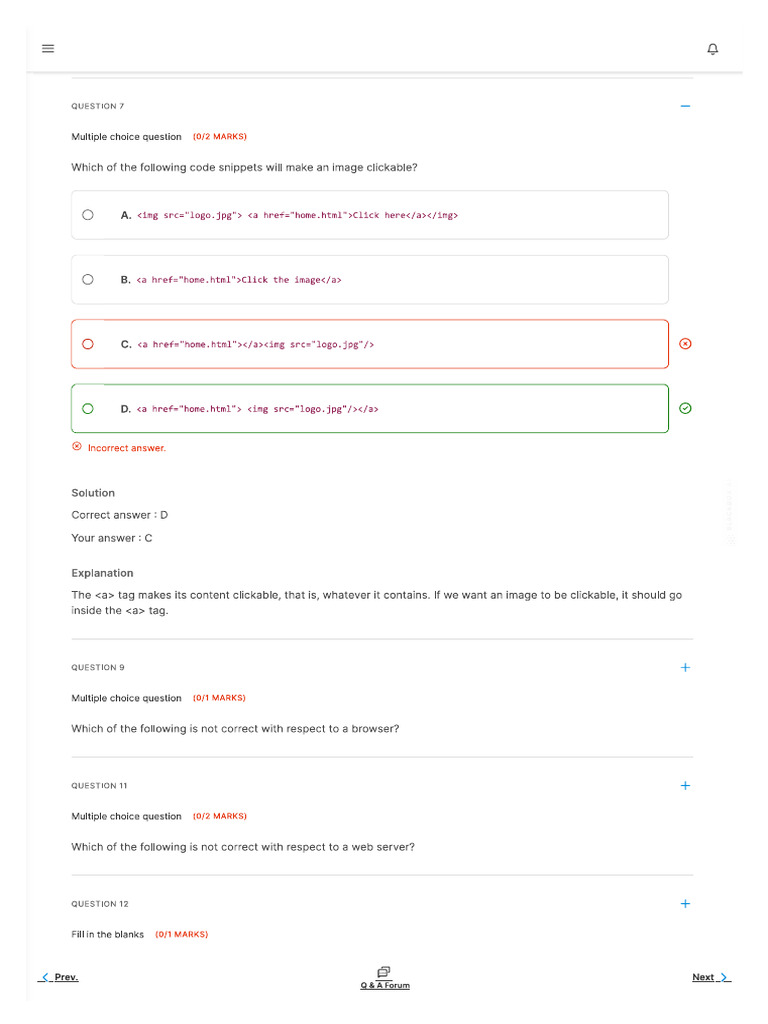Go to previous page via Prev link
Image resolution: width=768 pixels, height=1024 pixels.
[66, 977]
